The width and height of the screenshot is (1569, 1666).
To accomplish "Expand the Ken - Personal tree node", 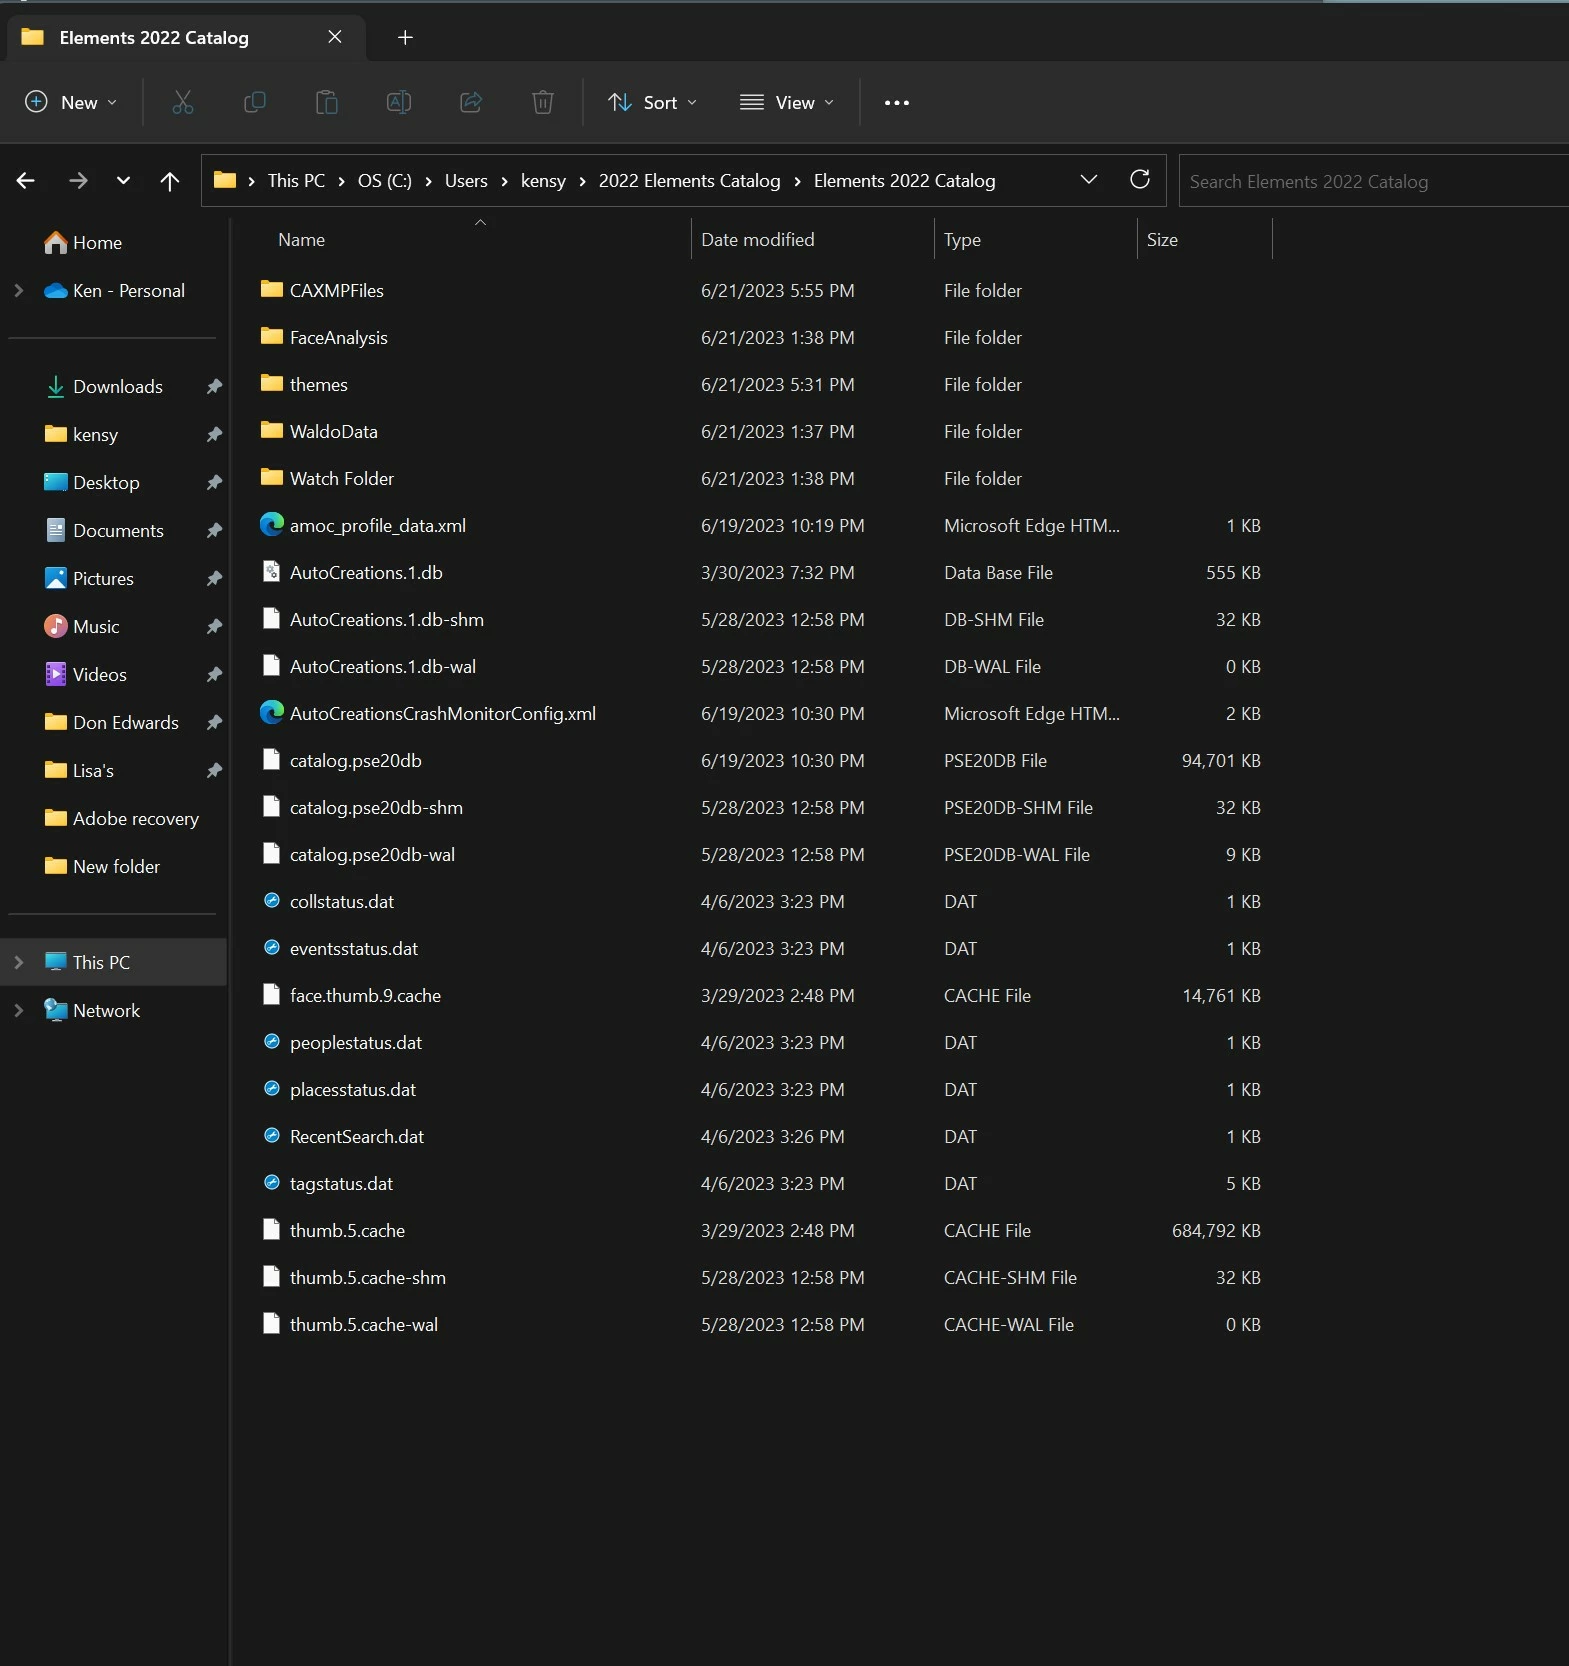I will 18,290.
